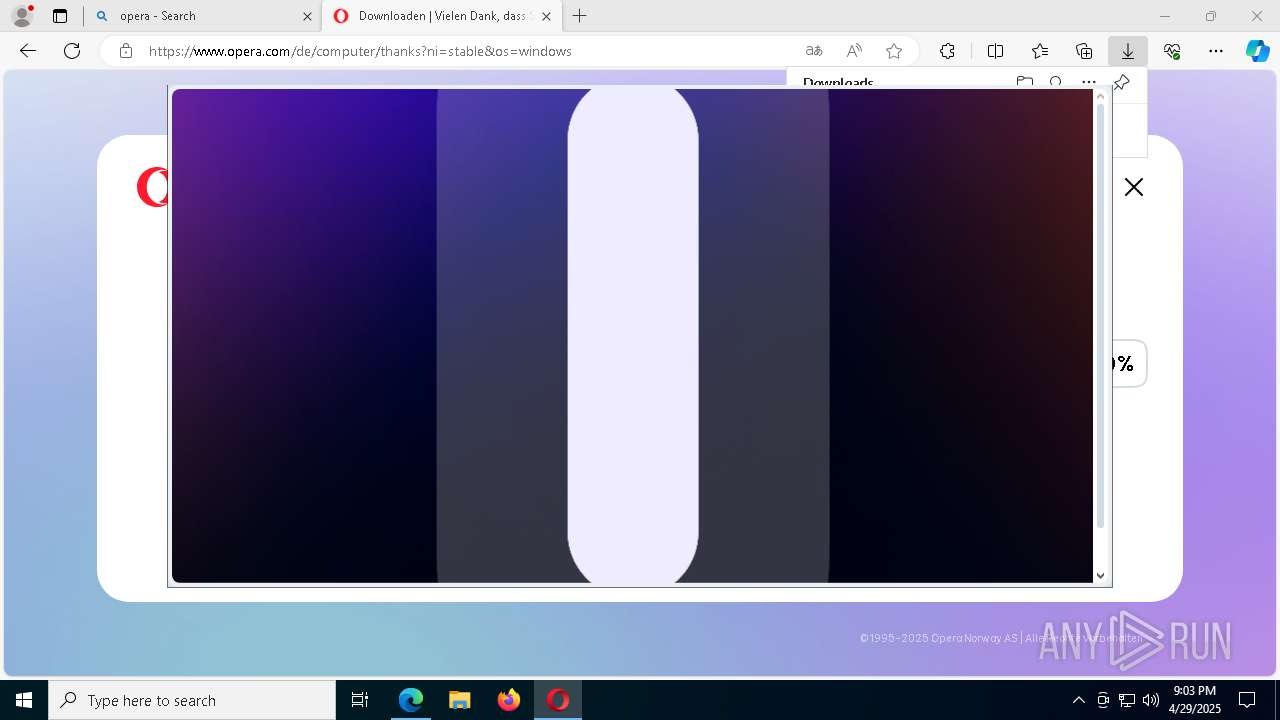Open the Collections panel
1280x720 pixels.
1084,51
